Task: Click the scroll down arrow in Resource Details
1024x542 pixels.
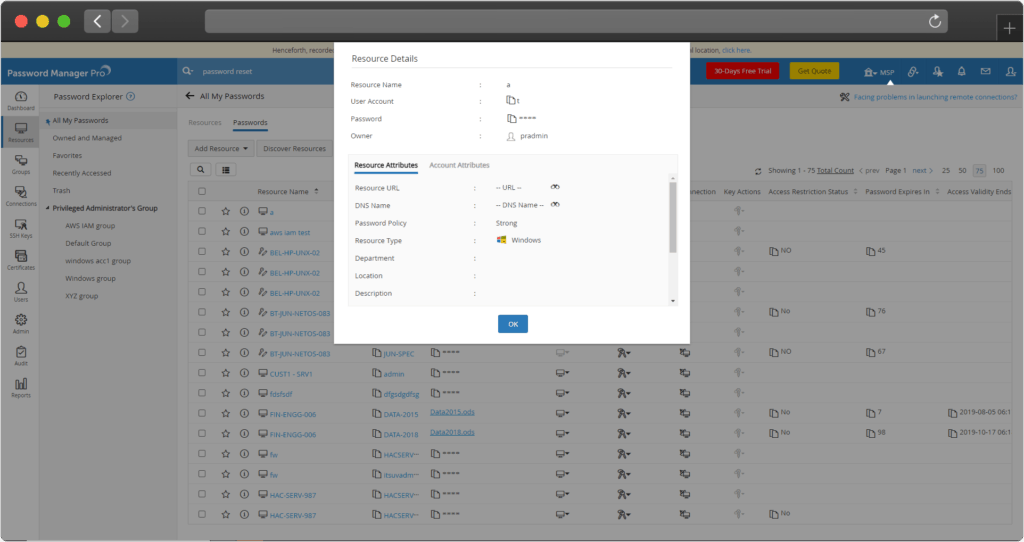Action: 673,301
